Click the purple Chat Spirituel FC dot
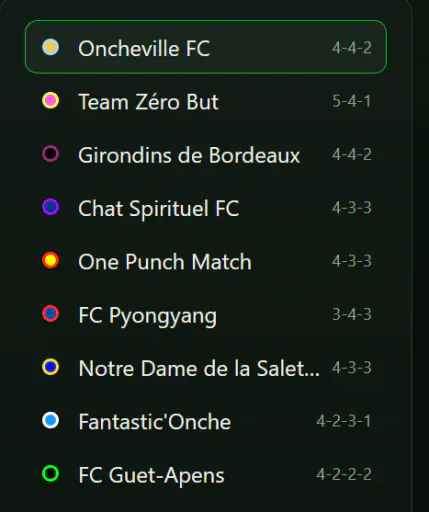Screen dimensions: 429x512 pyautogui.click(x=50, y=207)
